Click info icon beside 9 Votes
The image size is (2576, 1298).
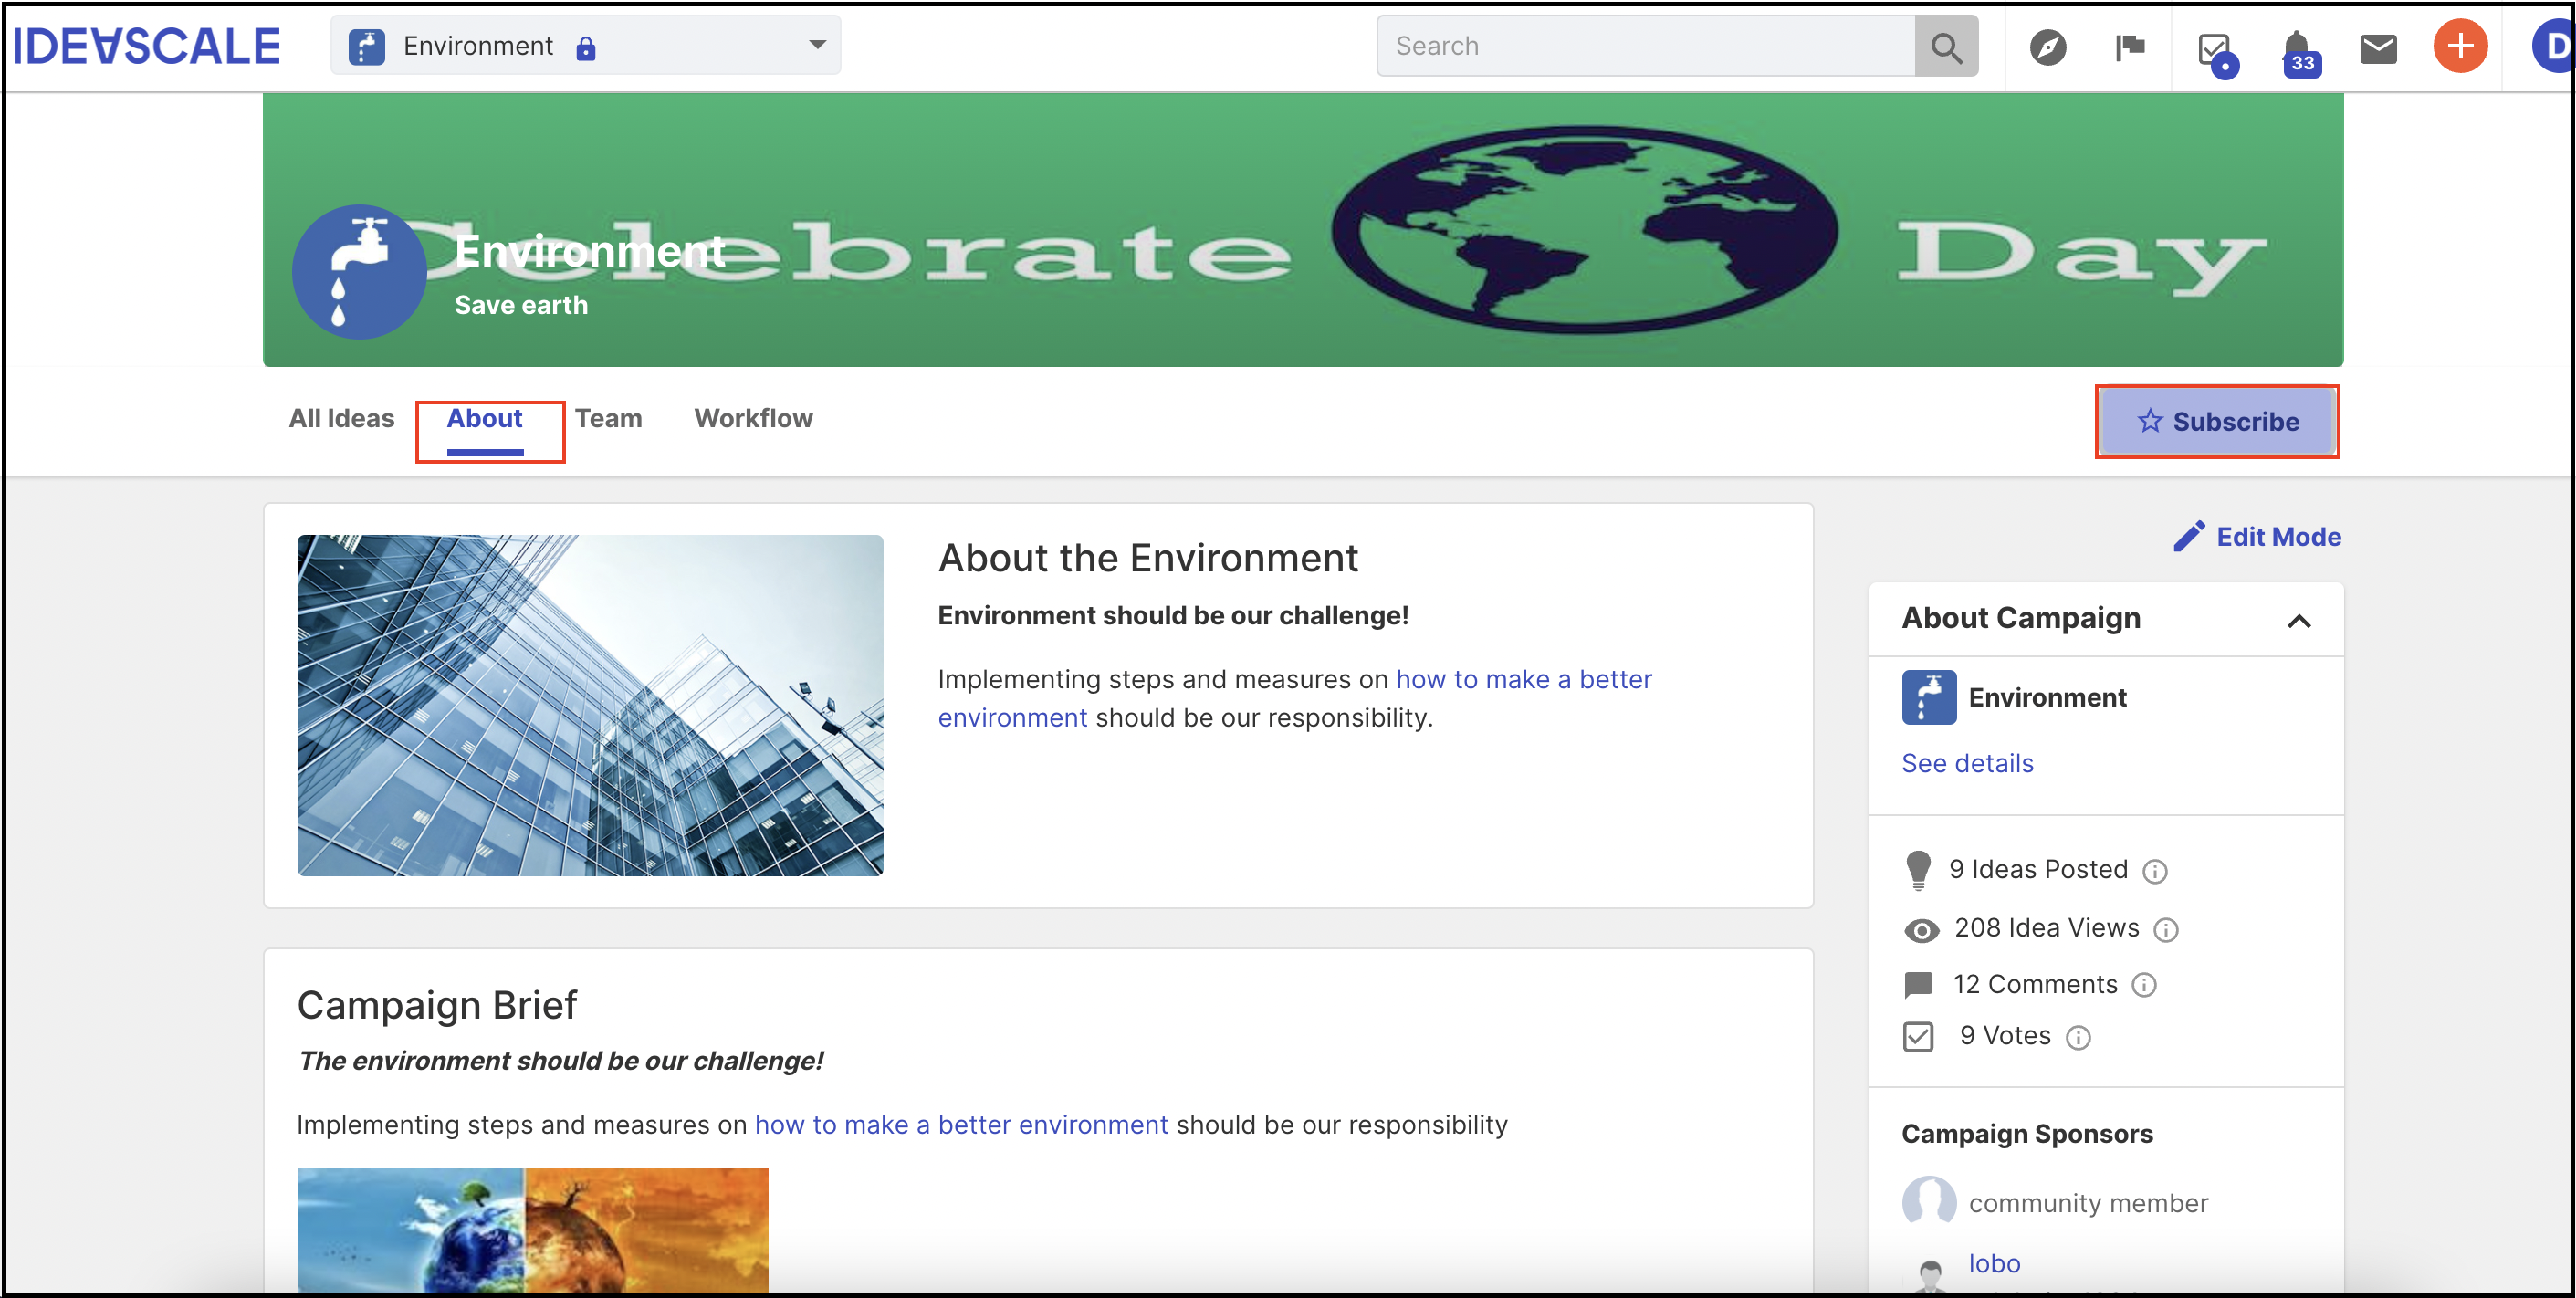coord(2078,1038)
